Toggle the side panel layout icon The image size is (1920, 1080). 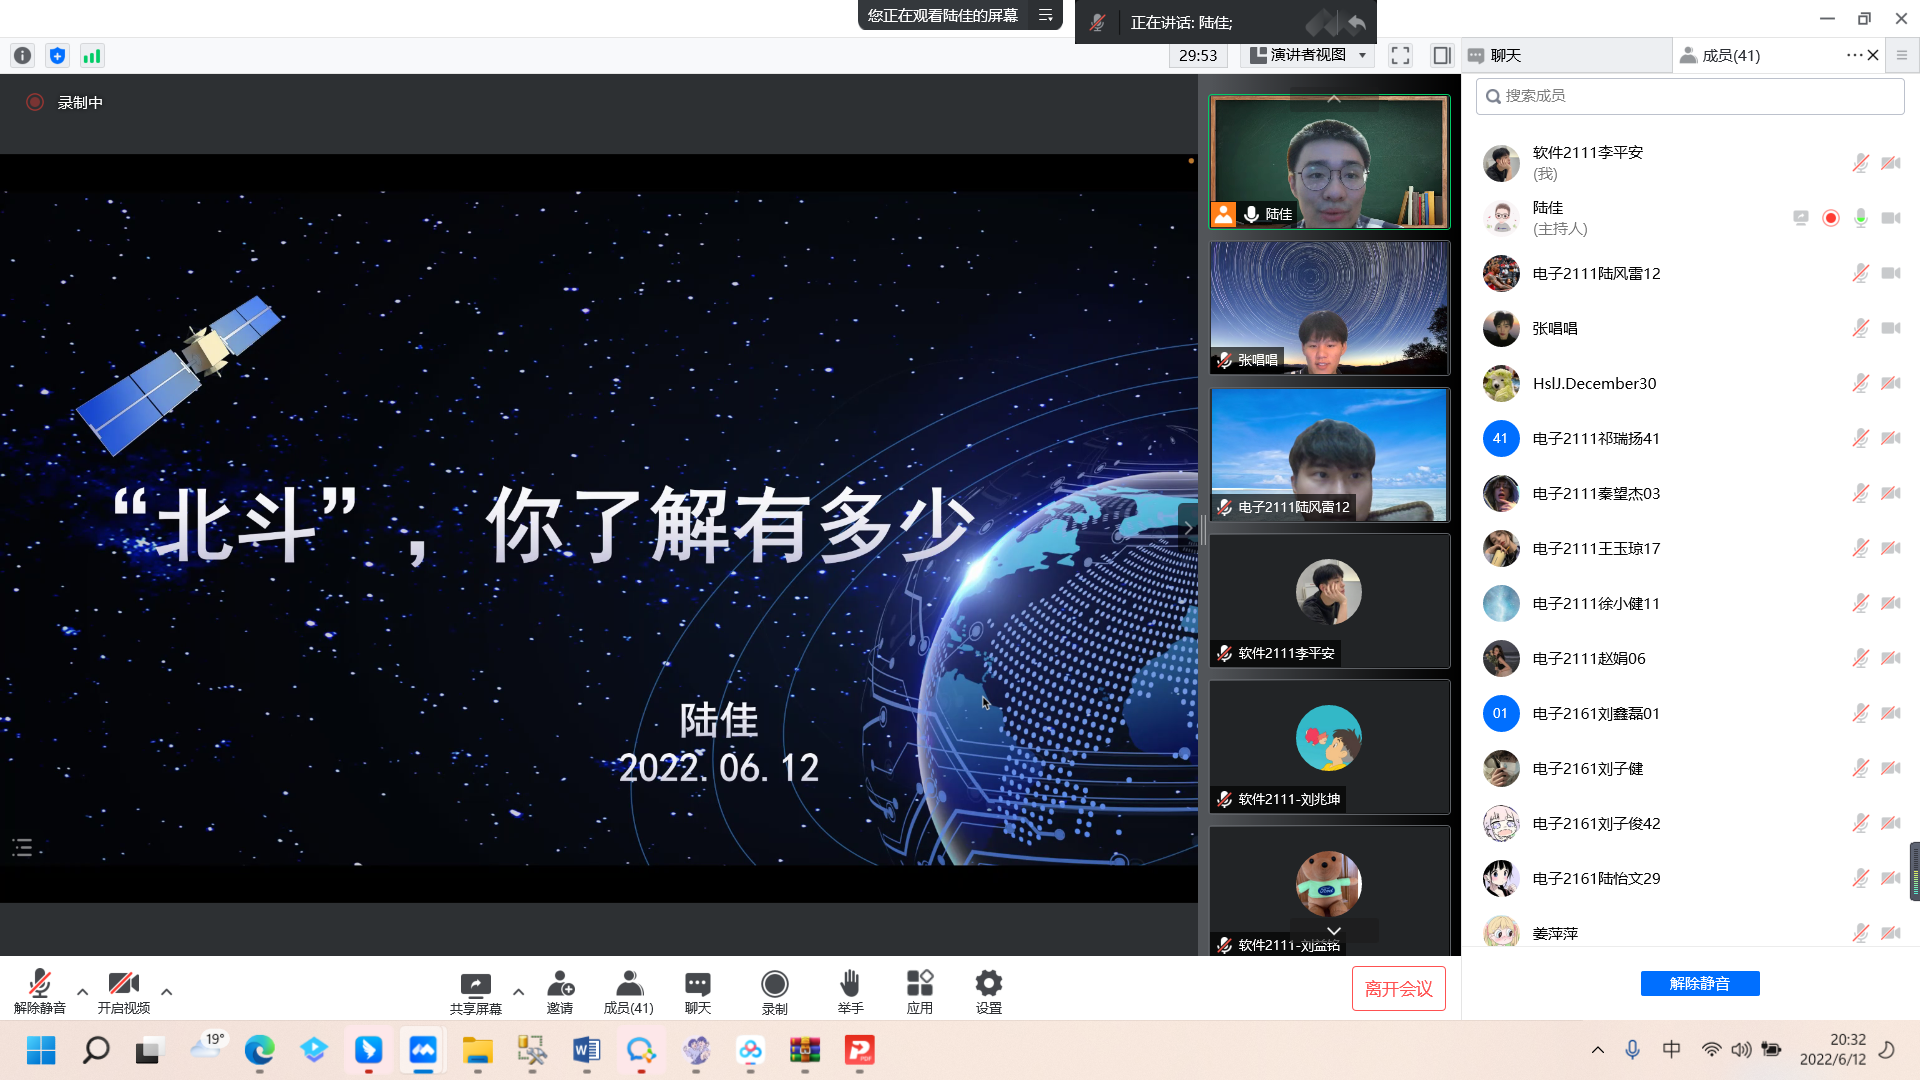click(x=1441, y=56)
